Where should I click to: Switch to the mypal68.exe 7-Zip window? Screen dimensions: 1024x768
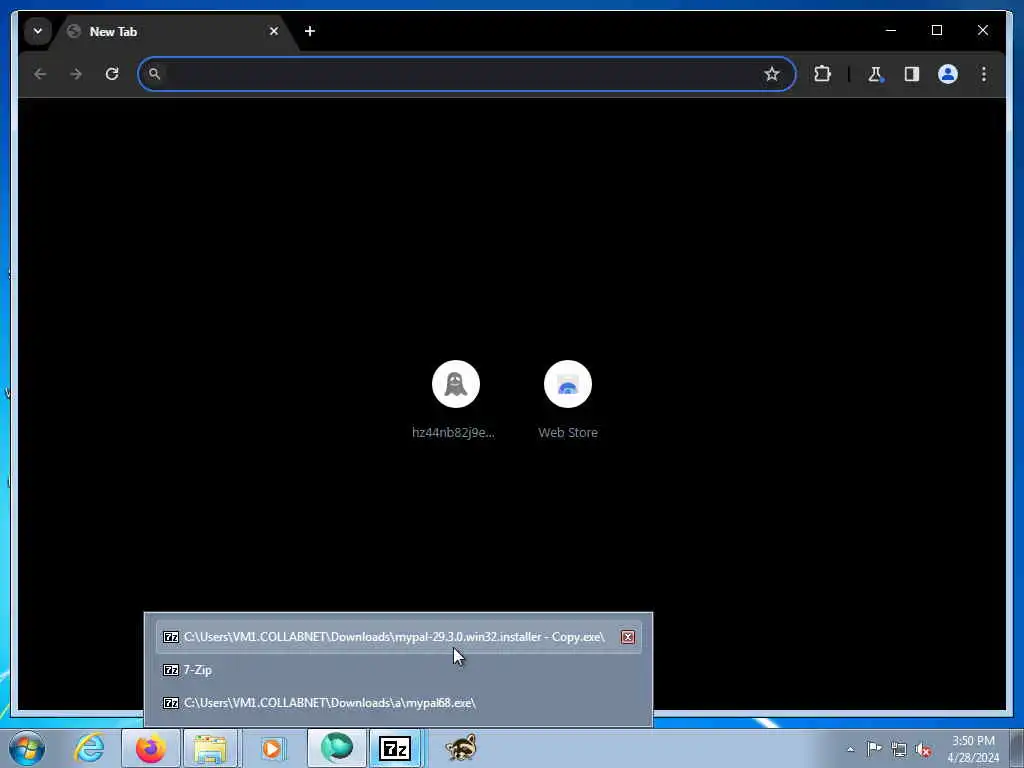[398, 703]
